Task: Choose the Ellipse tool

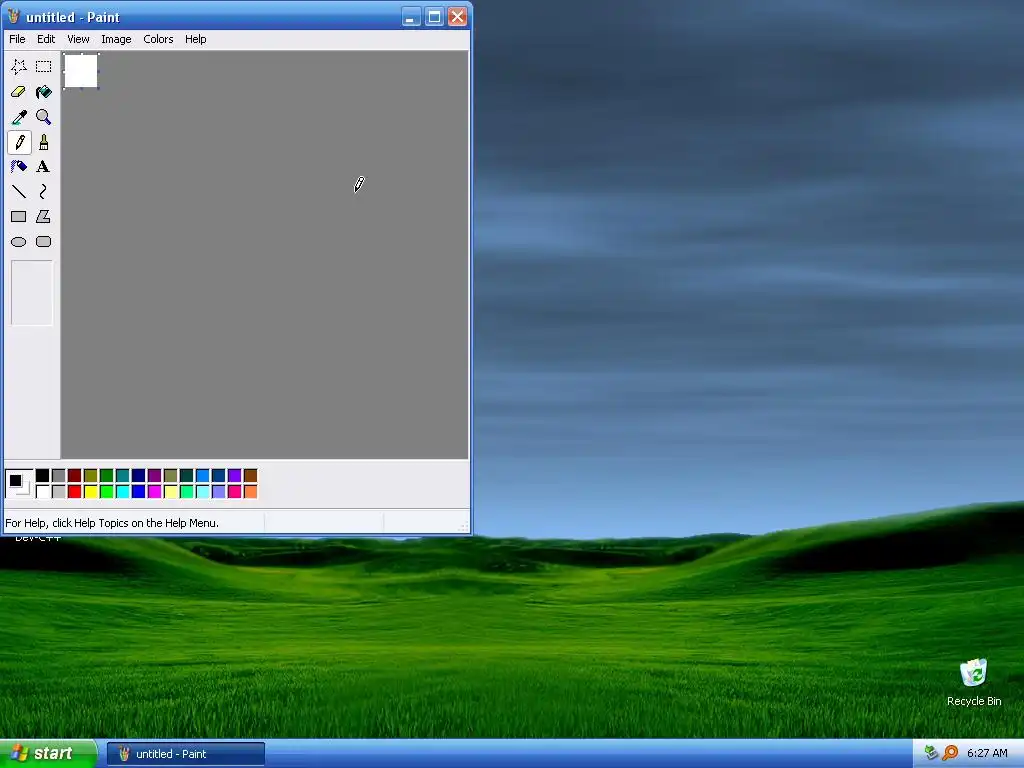Action: [x=19, y=242]
